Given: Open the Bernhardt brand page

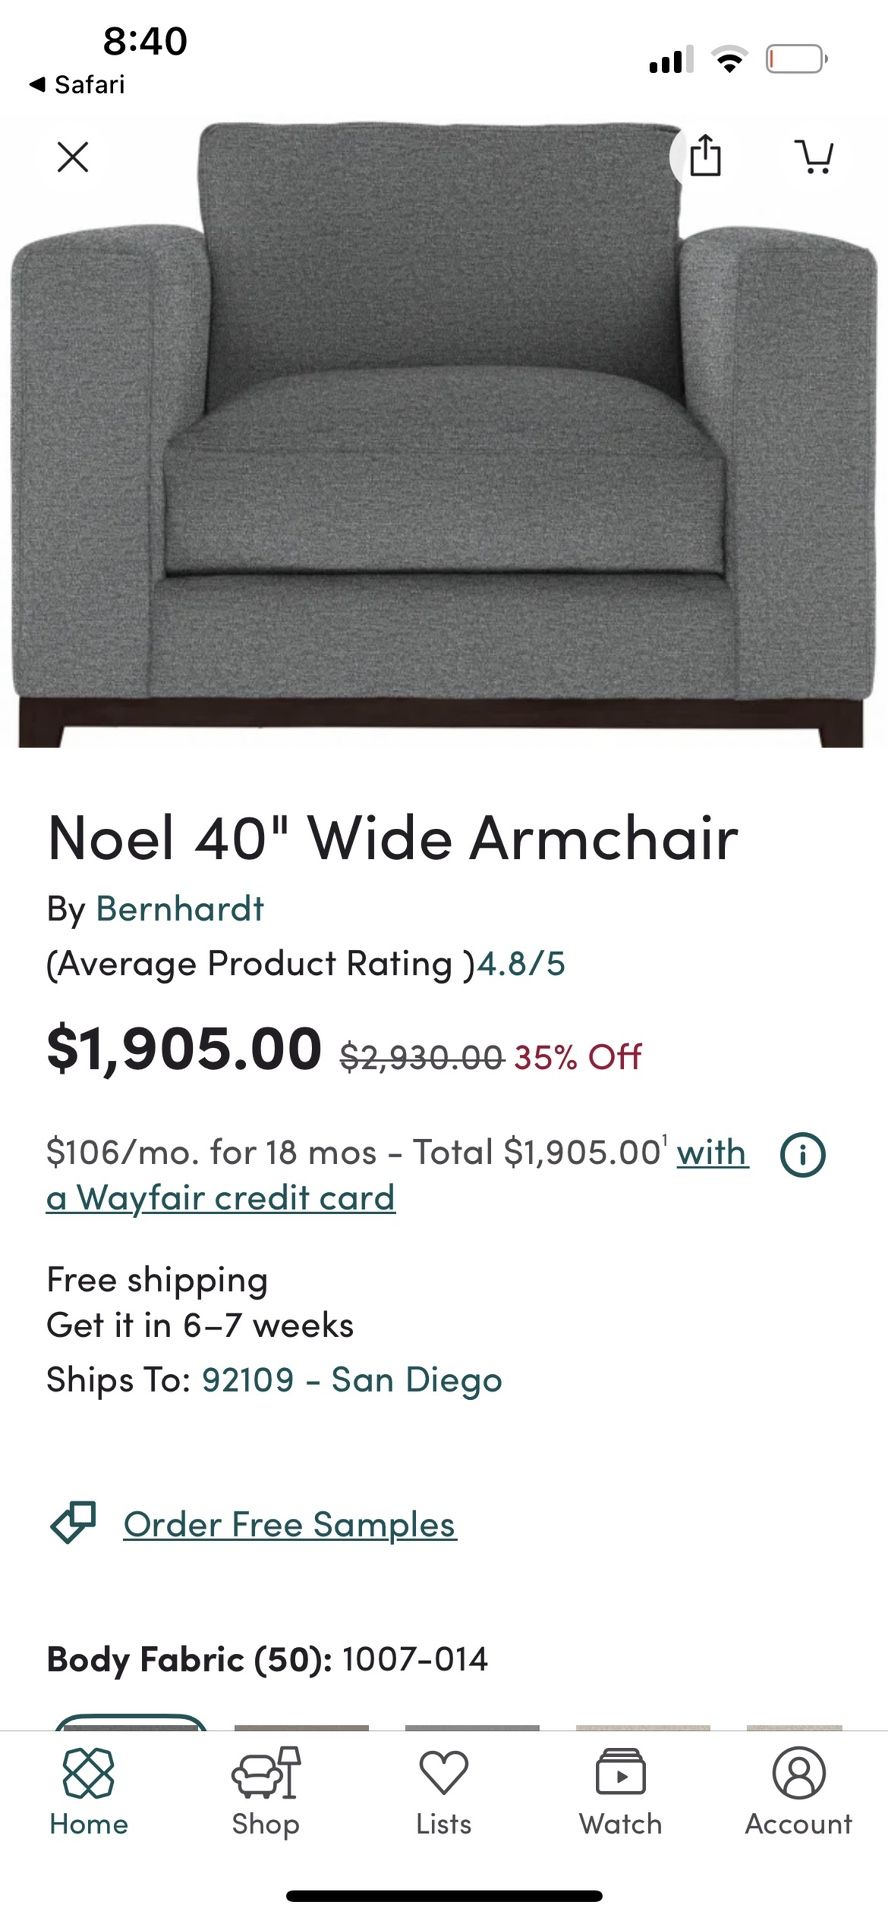Looking at the screenshot, I should coord(179,908).
